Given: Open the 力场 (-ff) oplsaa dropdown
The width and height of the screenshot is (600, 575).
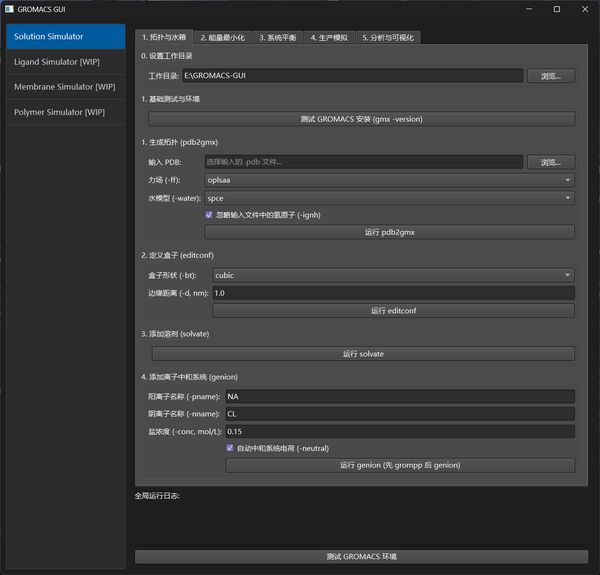Looking at the screenshot, I should pyautogui.click(x=389, y=180).
